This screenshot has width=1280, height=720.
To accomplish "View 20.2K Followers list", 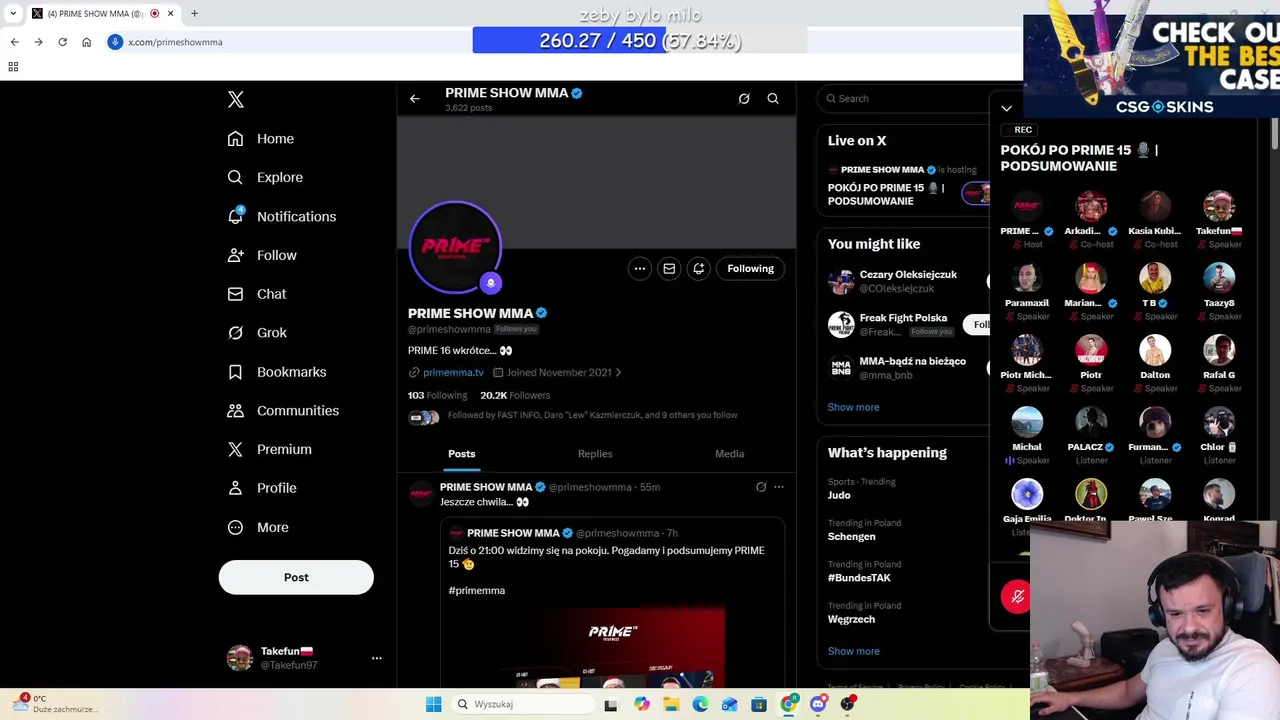I will 515,395.
